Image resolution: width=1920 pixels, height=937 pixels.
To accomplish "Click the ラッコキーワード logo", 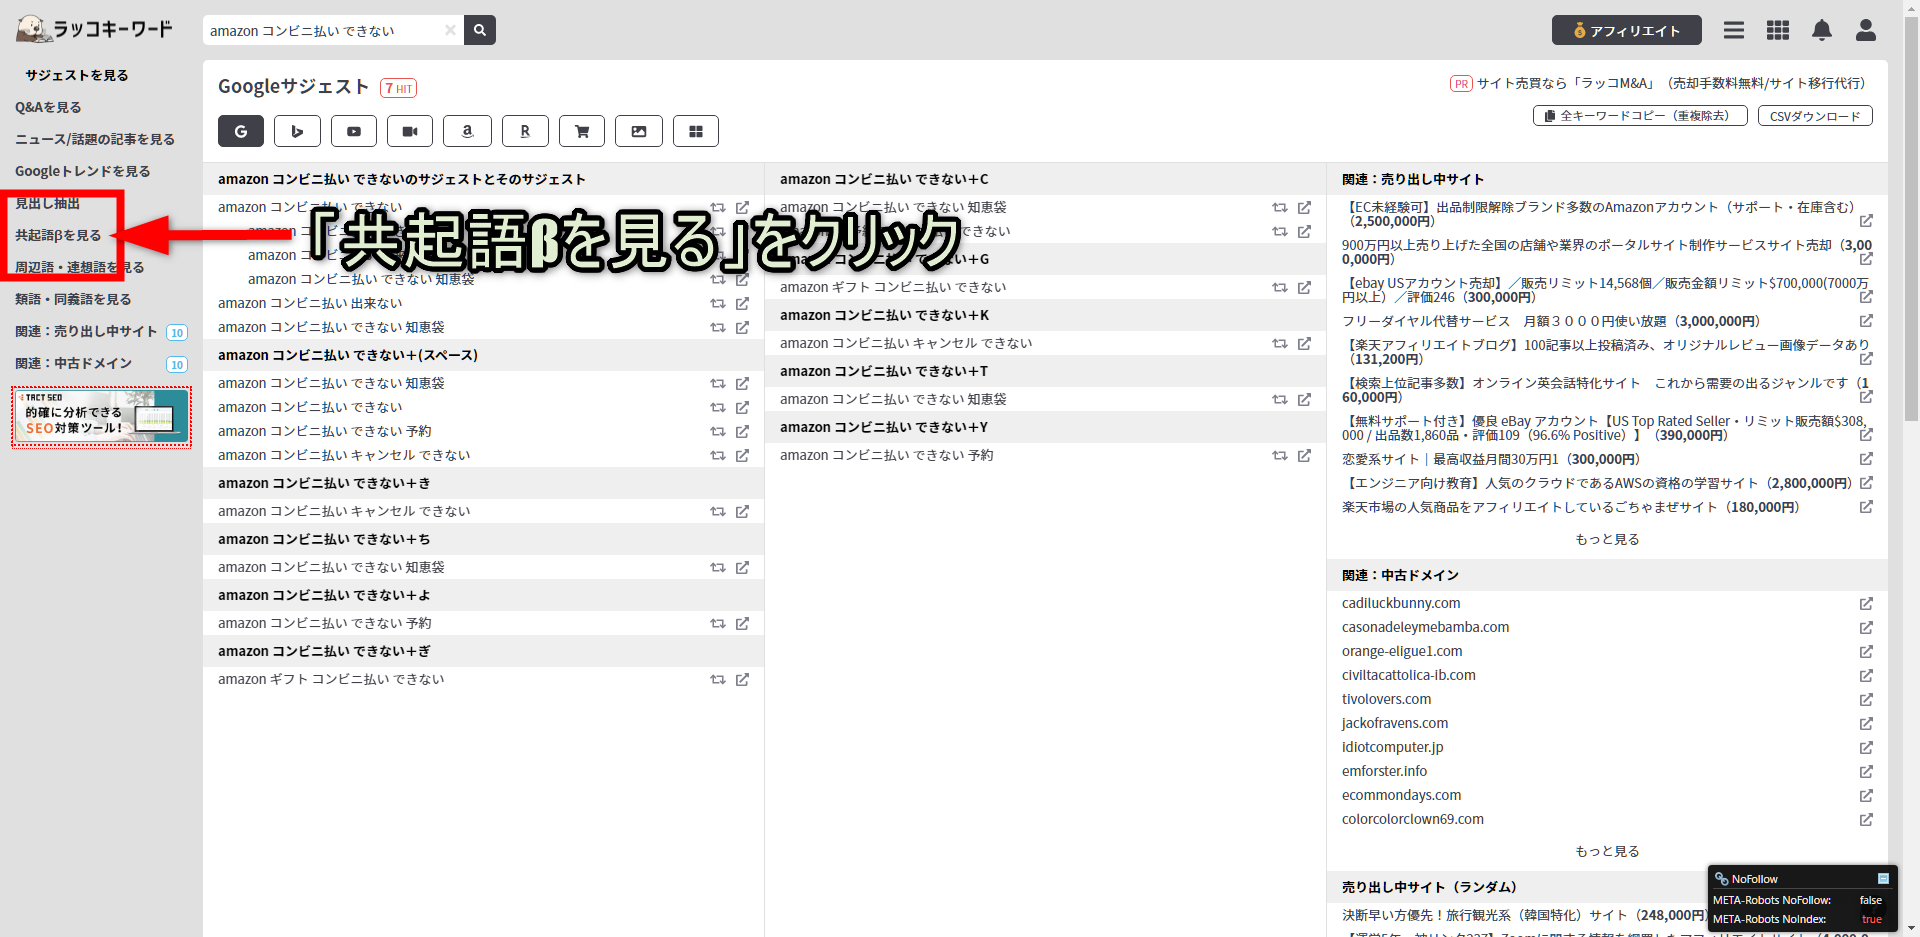I will 94,29.
